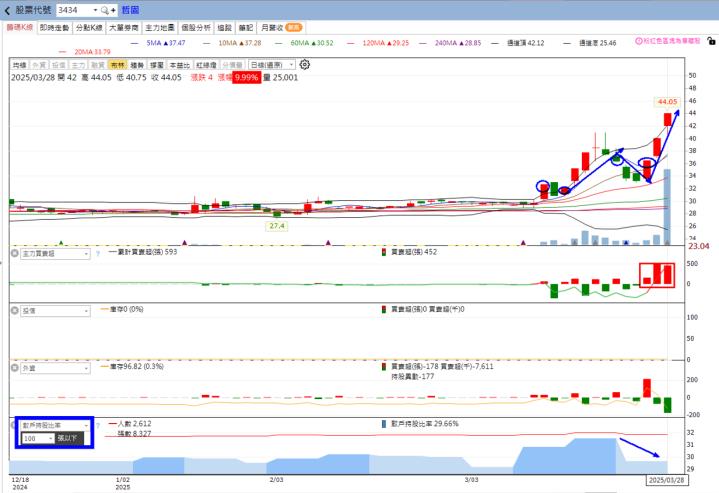The height and width of the screenshot is (493, 719).
Task: Click the help question mark in 主力買賣超 panel
Action: [98, 253]
